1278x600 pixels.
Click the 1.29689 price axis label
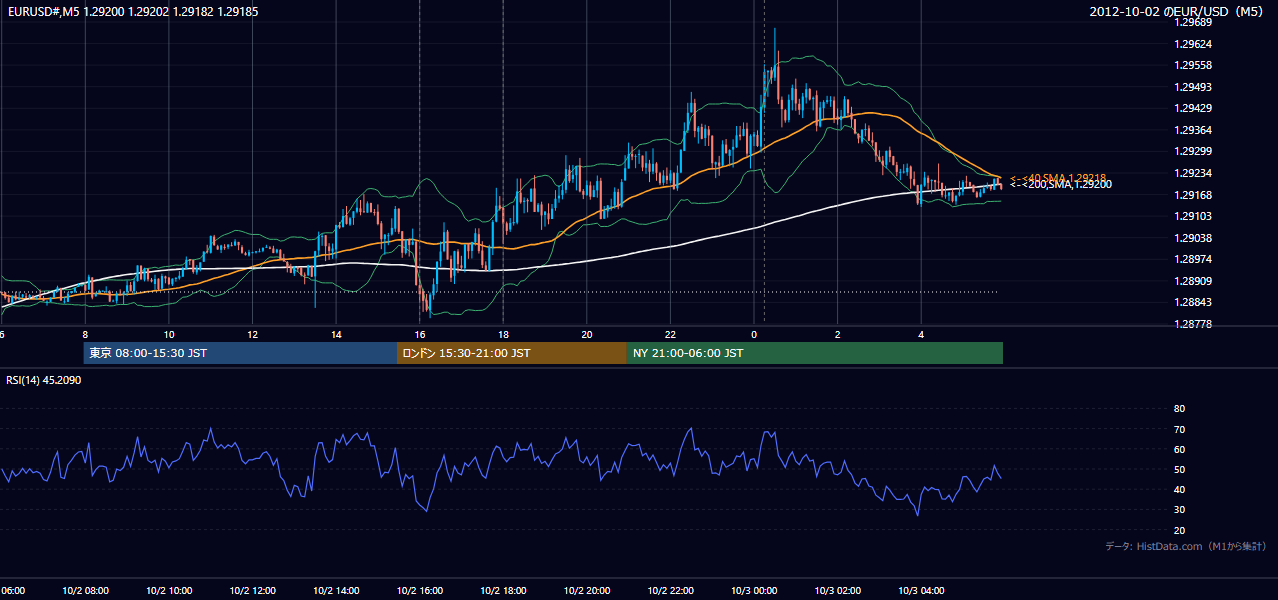[x=1194, y=22]
